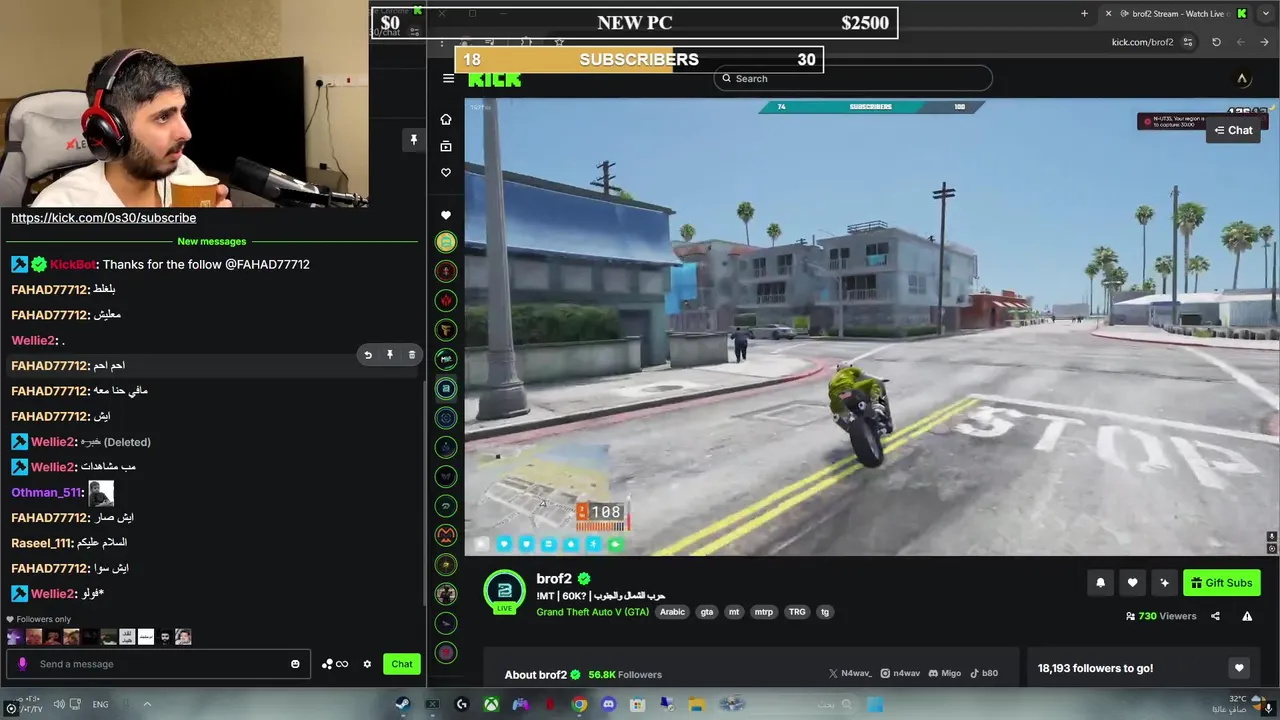The image size is (1280, 720).
Task: Pin the hovered FAHAD77712 chat message
Action: coord(390,355)
